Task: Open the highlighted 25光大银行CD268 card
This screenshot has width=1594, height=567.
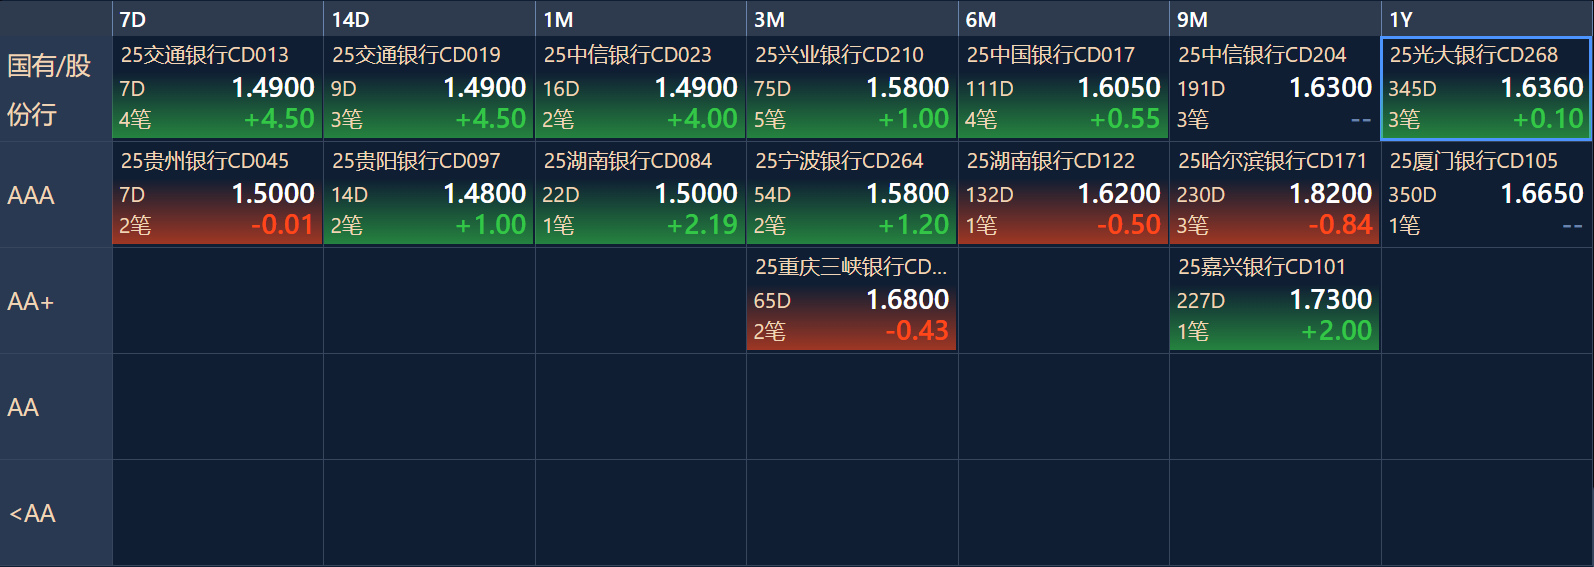Action: [x=1487, y=88]
